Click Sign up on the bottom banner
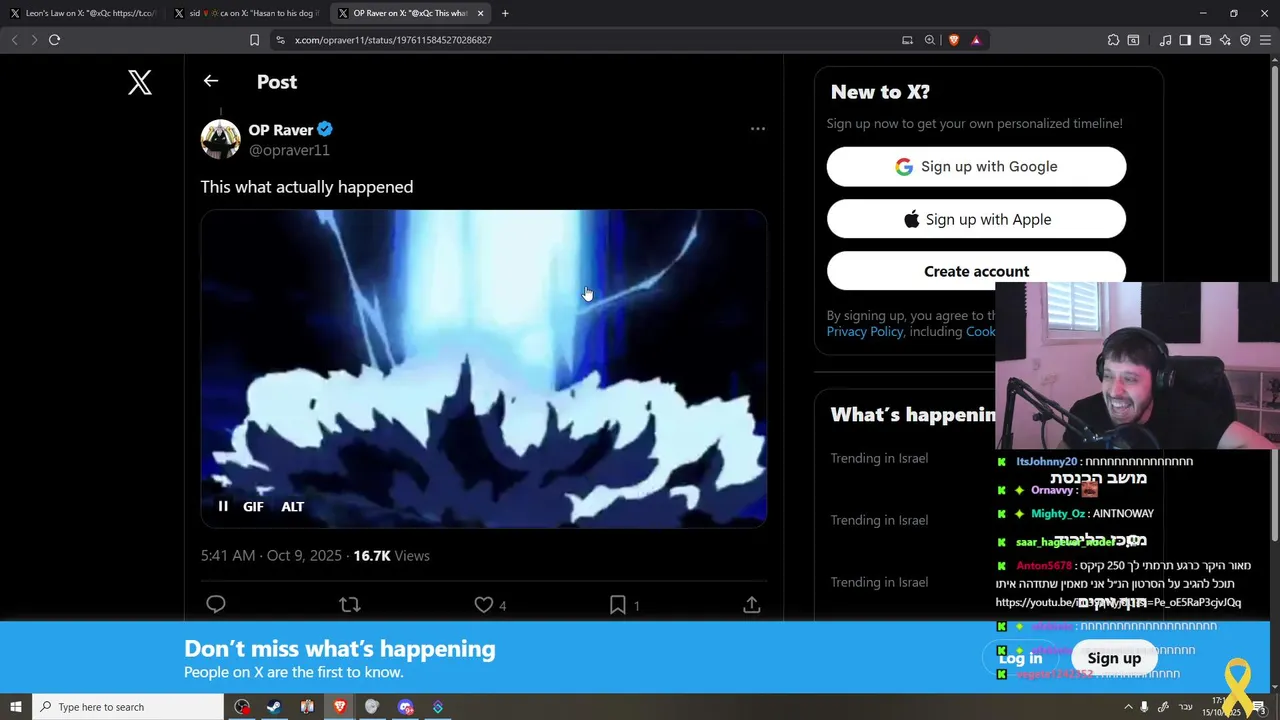The image size is (1280, 720). [x=1114, y=657]
